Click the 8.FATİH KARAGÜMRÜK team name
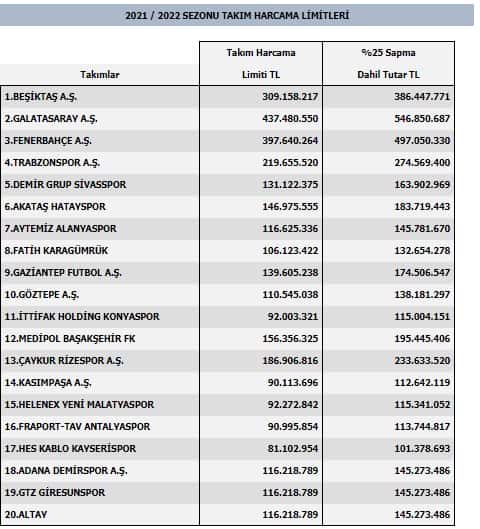Screen dimensions: 480x529 tap(56, 251)
